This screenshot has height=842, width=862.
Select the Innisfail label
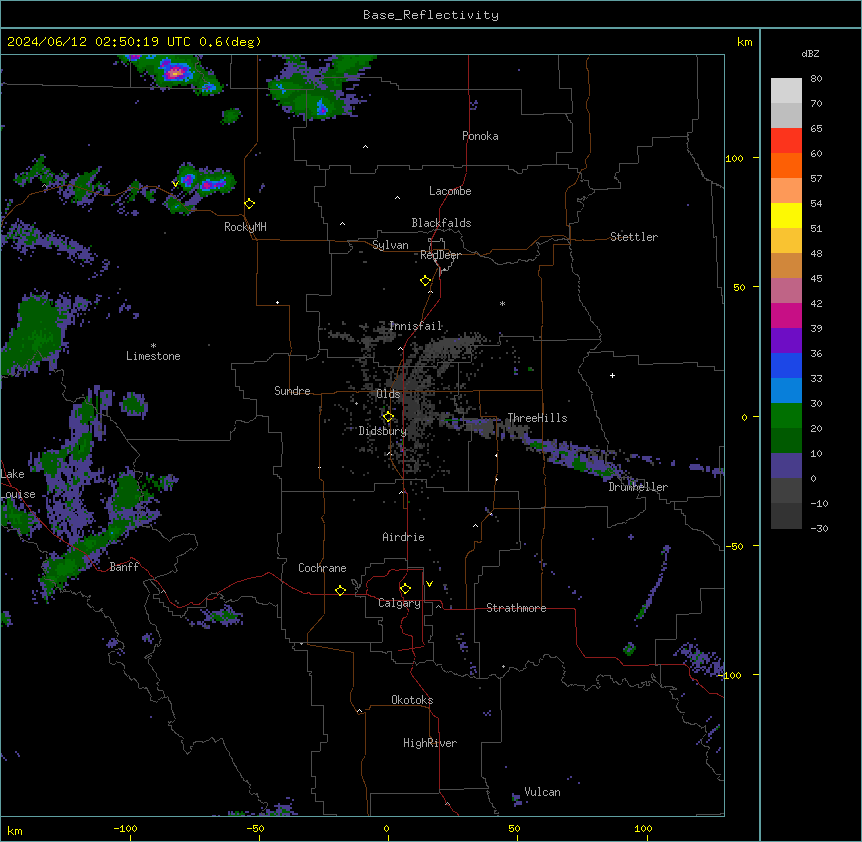point(416,326)
